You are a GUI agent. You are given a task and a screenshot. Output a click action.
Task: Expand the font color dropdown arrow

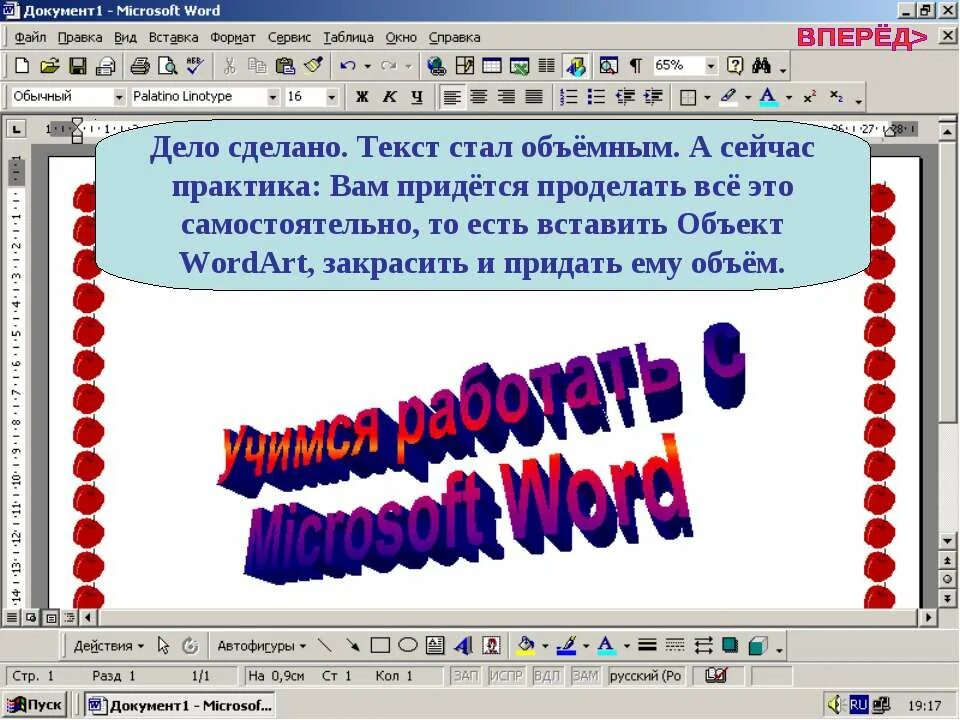click(789, 97)
